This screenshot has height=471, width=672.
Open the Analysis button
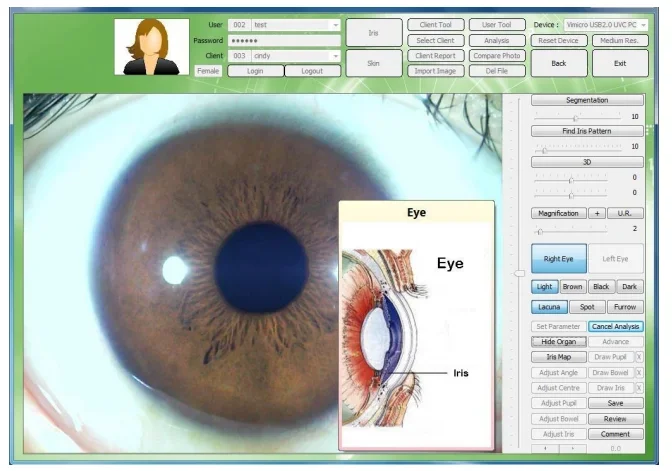(497, 40)
